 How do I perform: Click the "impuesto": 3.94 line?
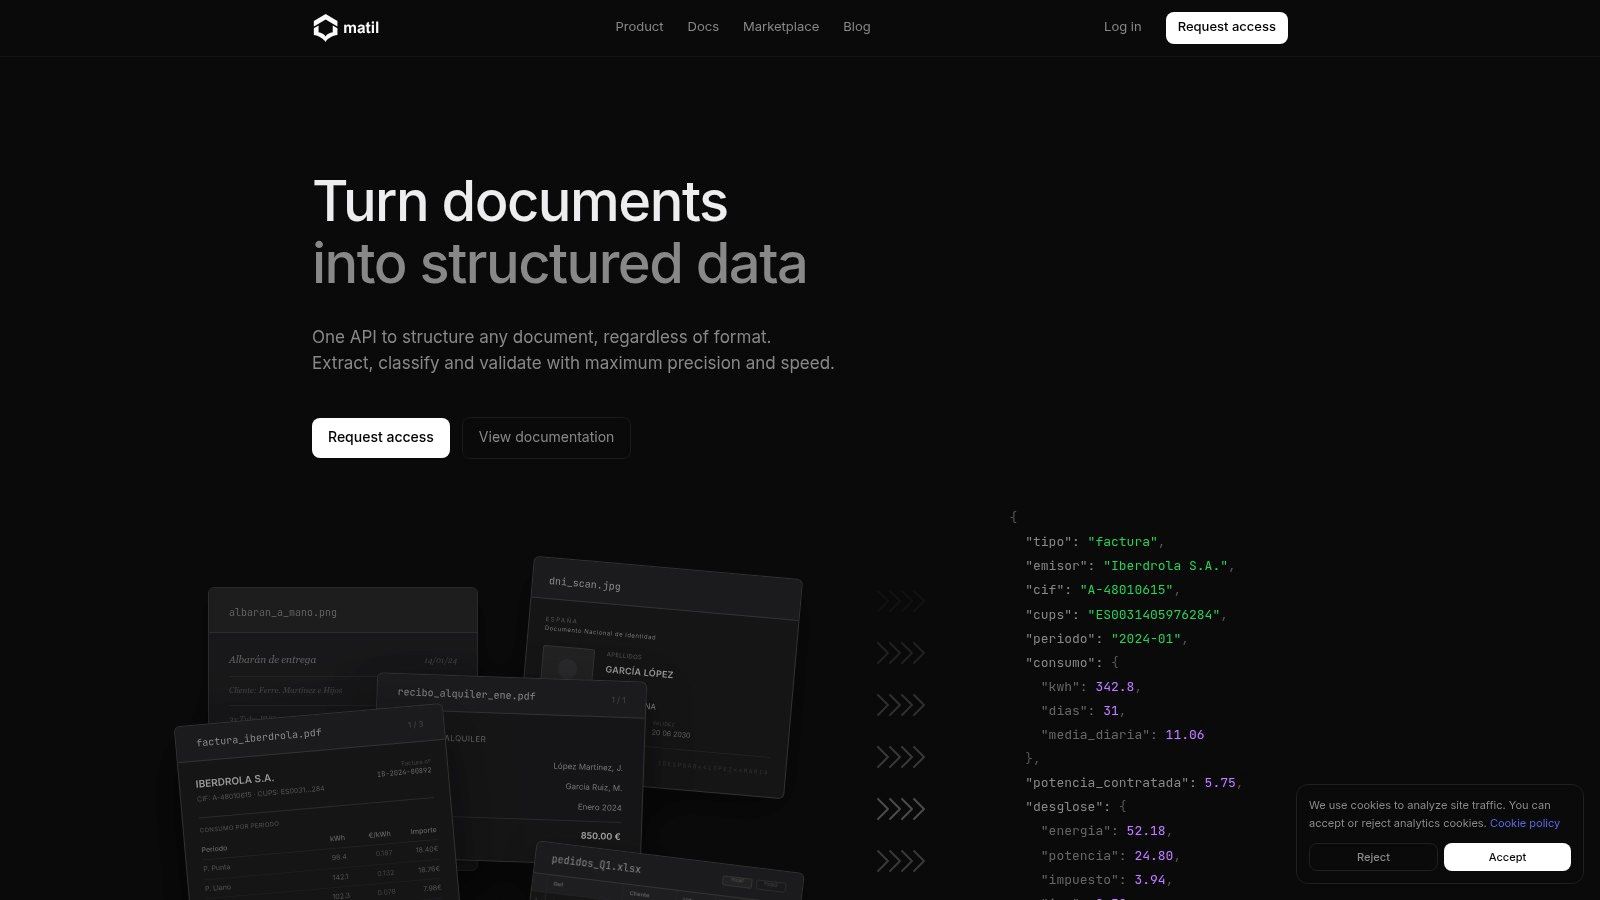(x=1106, y=880)
